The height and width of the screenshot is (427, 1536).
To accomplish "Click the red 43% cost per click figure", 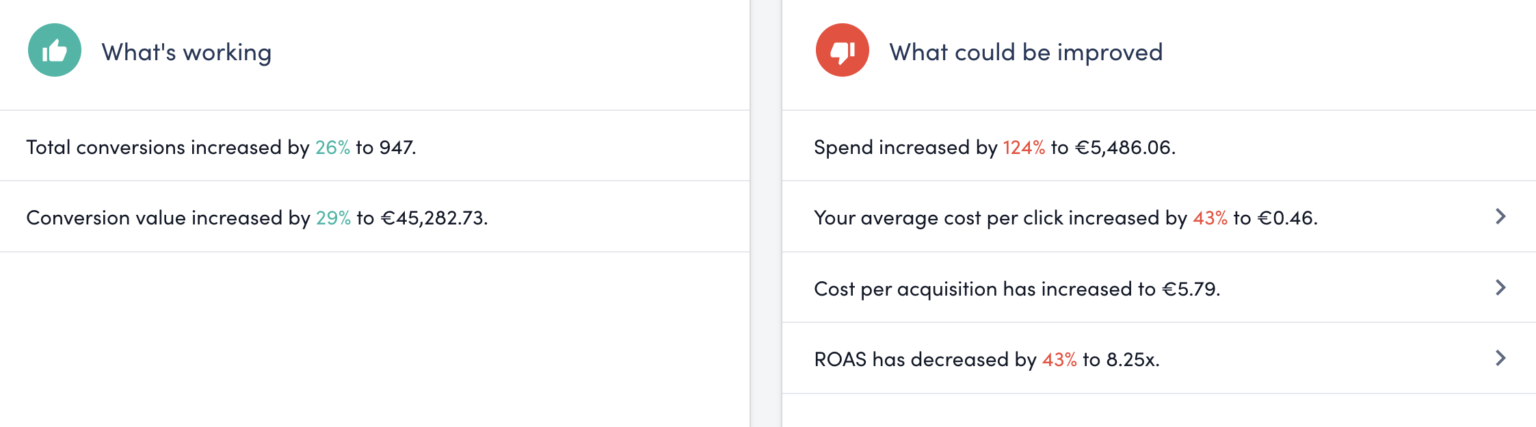I will click(1210, 217).
